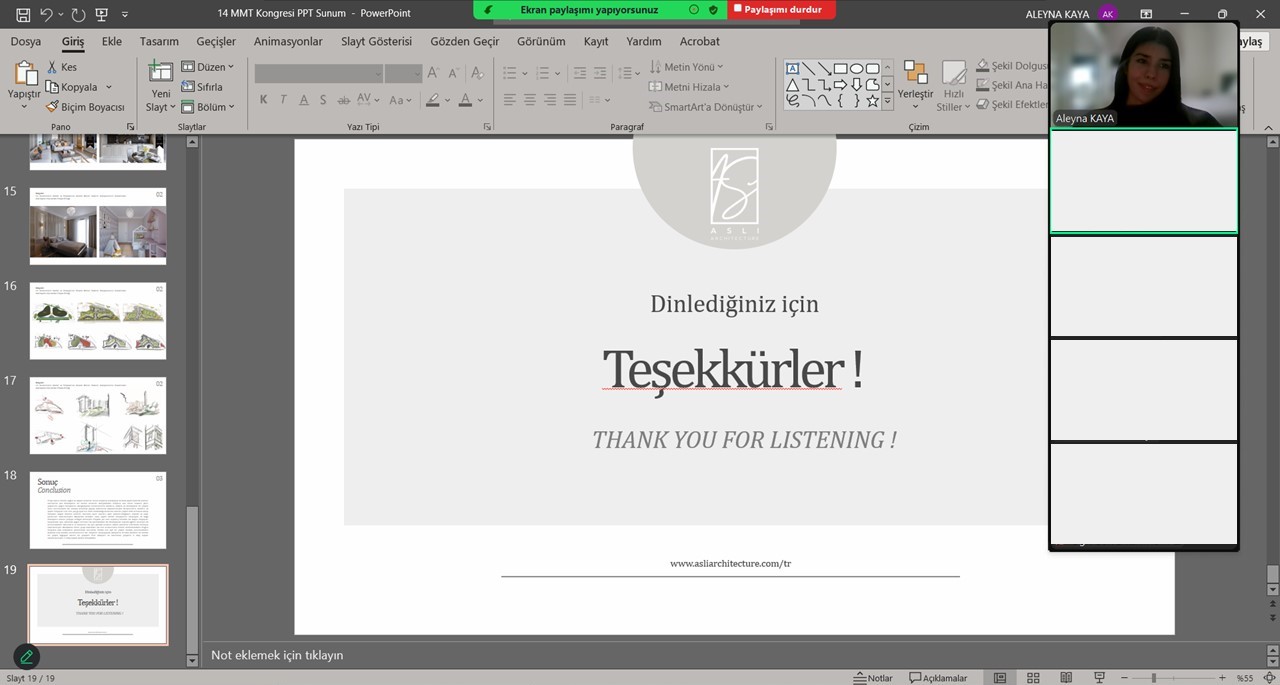Select slide 18 Sonuç thumbnail

[98, 510]
